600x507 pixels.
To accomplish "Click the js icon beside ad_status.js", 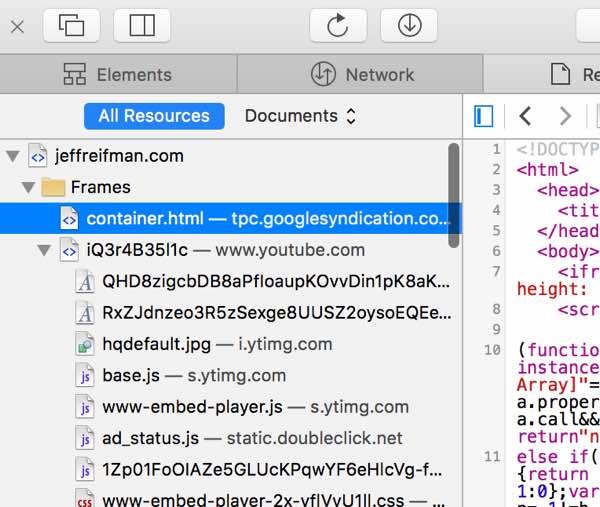I will tap(85, 439).
